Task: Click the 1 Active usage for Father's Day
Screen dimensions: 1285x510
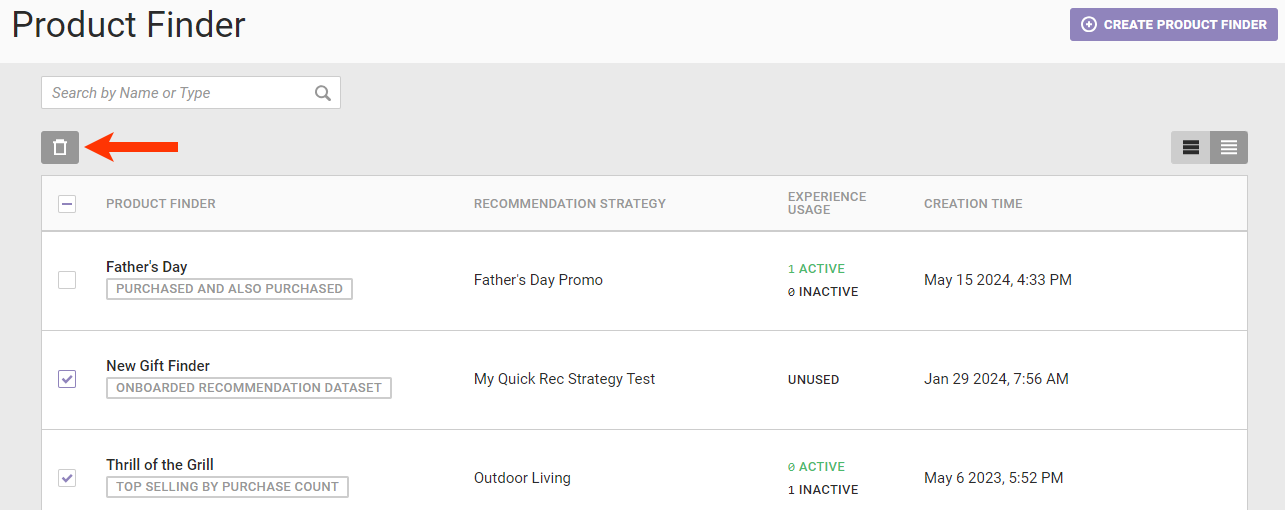Action: [x=816, y=269]
